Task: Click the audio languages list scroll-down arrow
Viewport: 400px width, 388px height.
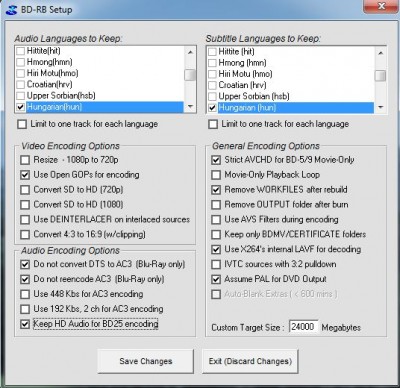Action: 190,107
